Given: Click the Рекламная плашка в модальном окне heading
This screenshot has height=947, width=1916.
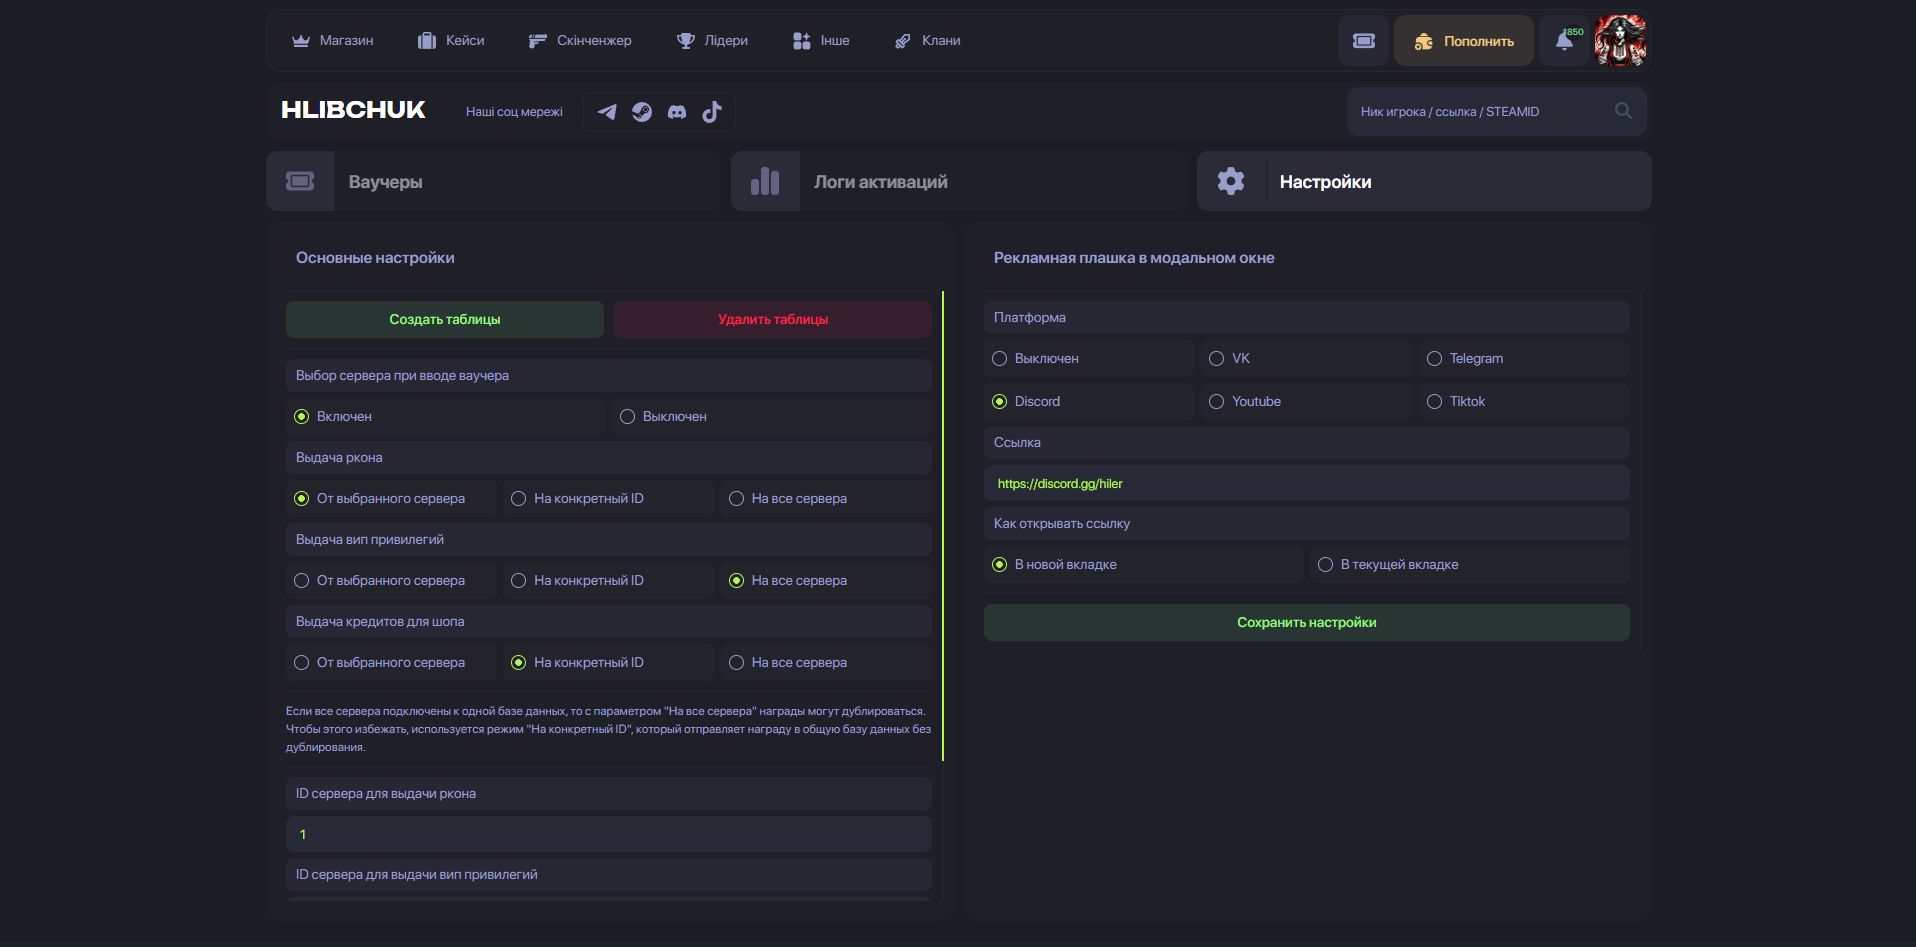Looking at the screenshot, I should (1134, 258).
